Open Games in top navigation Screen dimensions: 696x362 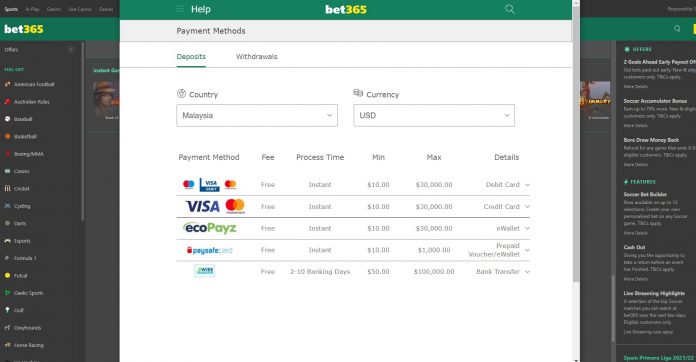(106, 9)
